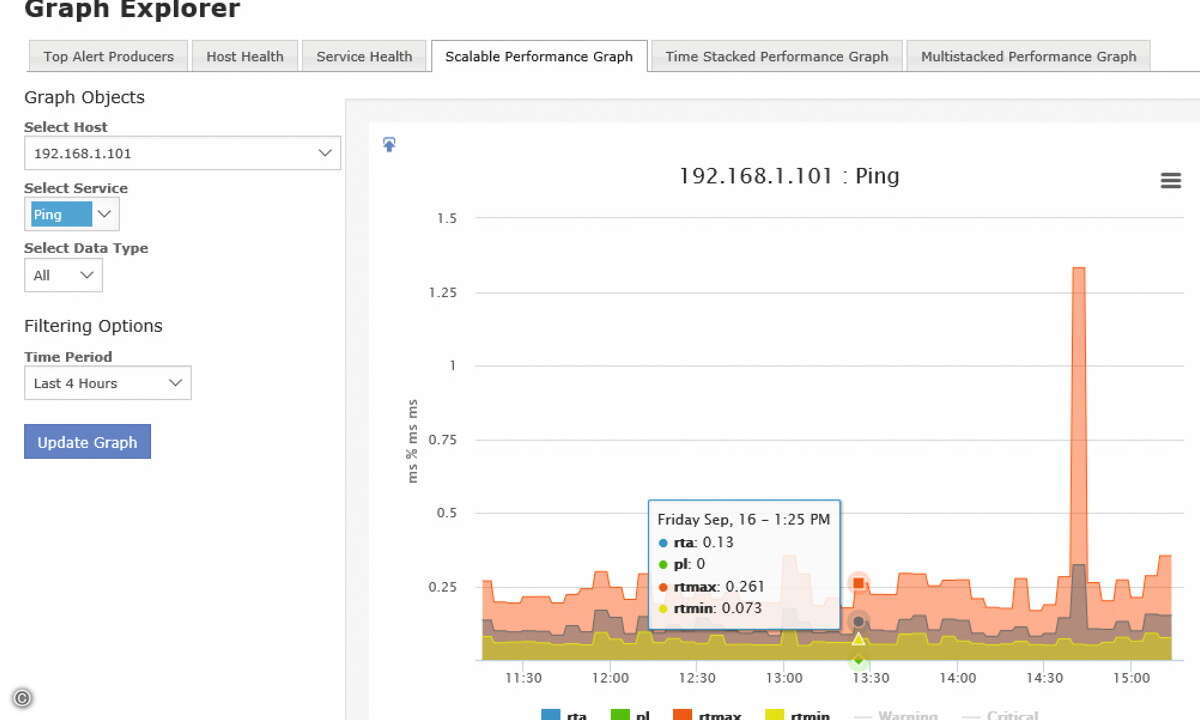Switch to the Host Health tab
The image size is (1200, 720).
click(245, 56)
